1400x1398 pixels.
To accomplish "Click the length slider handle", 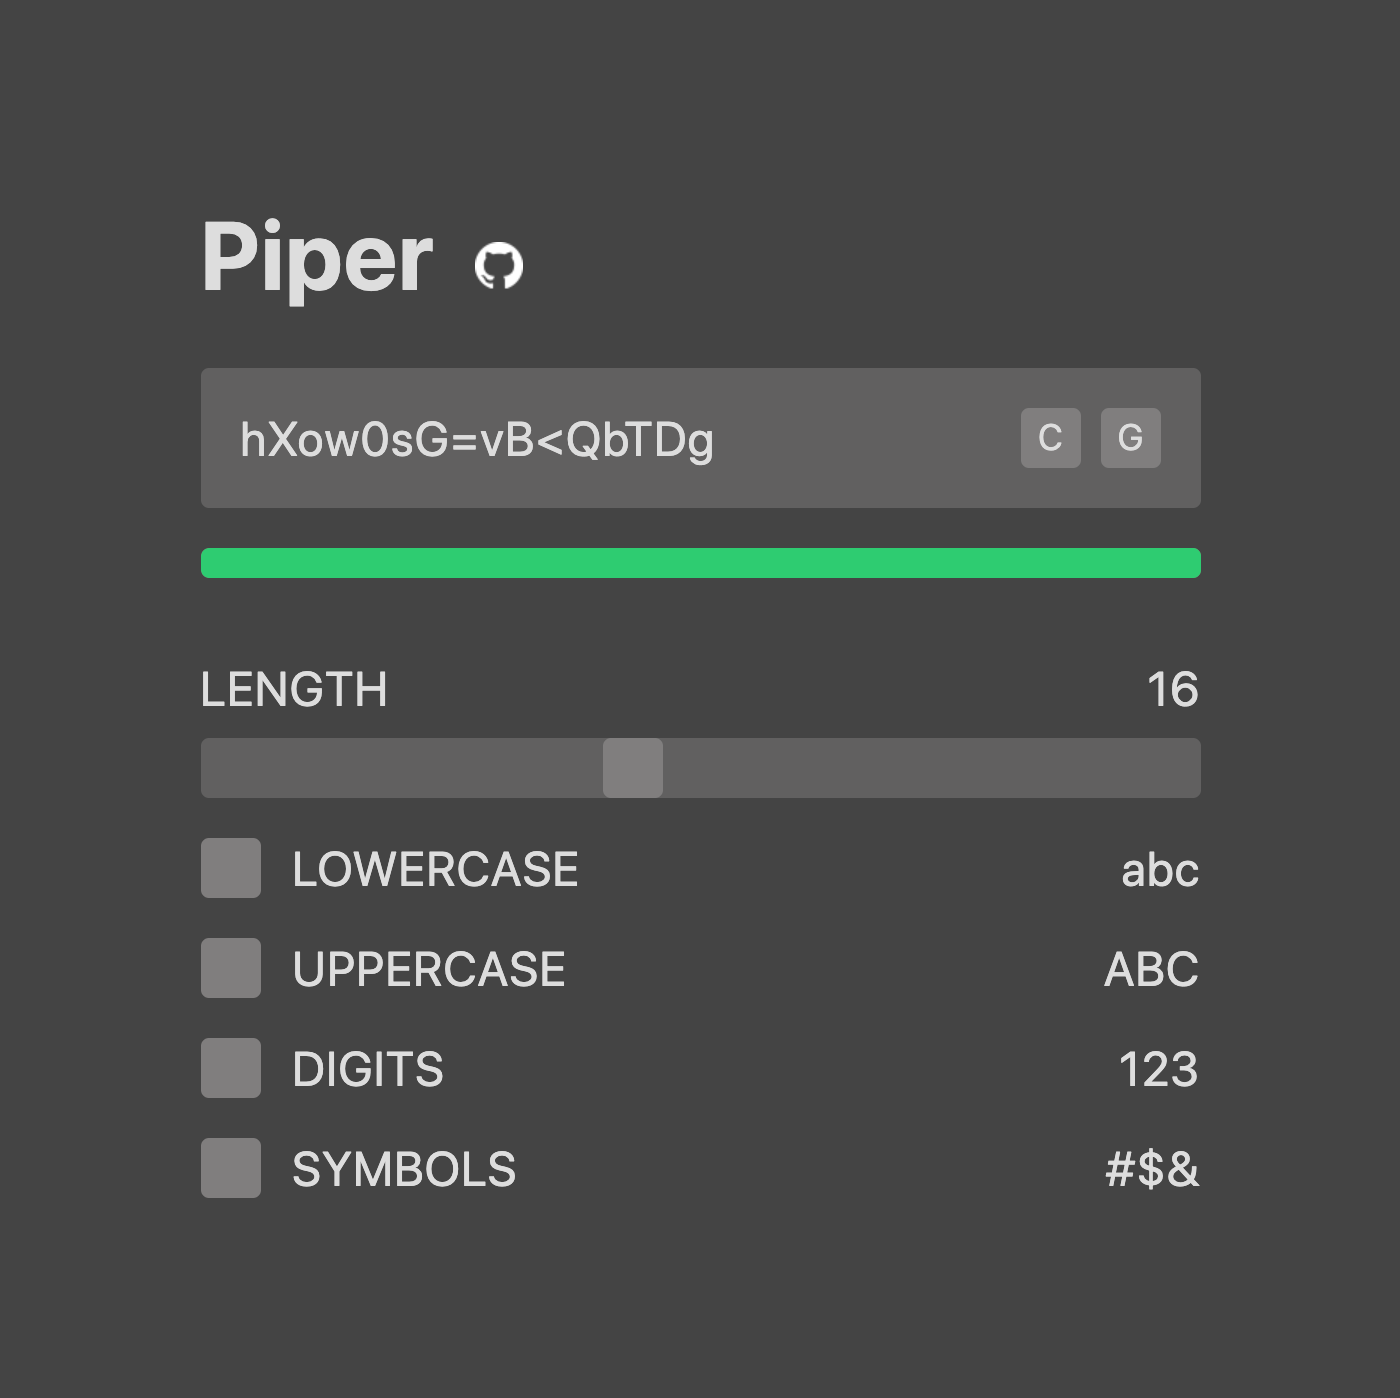I will coord(634,768).
